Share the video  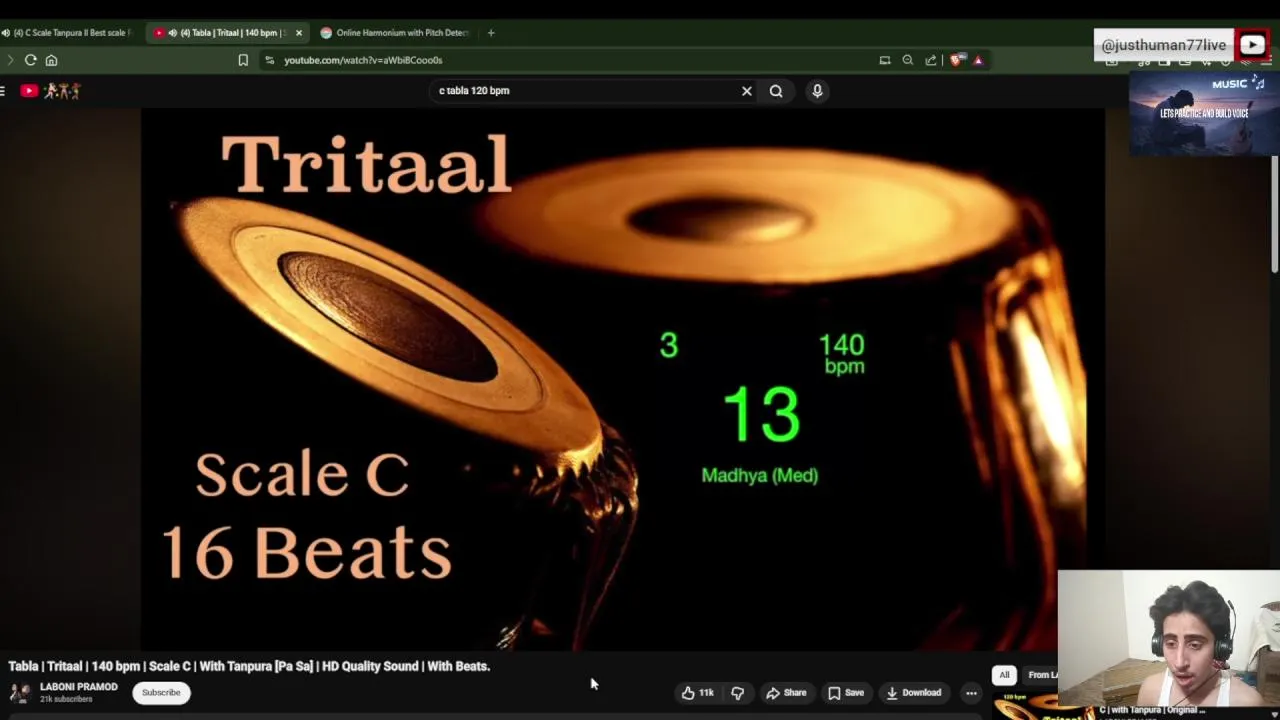[786, 692]
